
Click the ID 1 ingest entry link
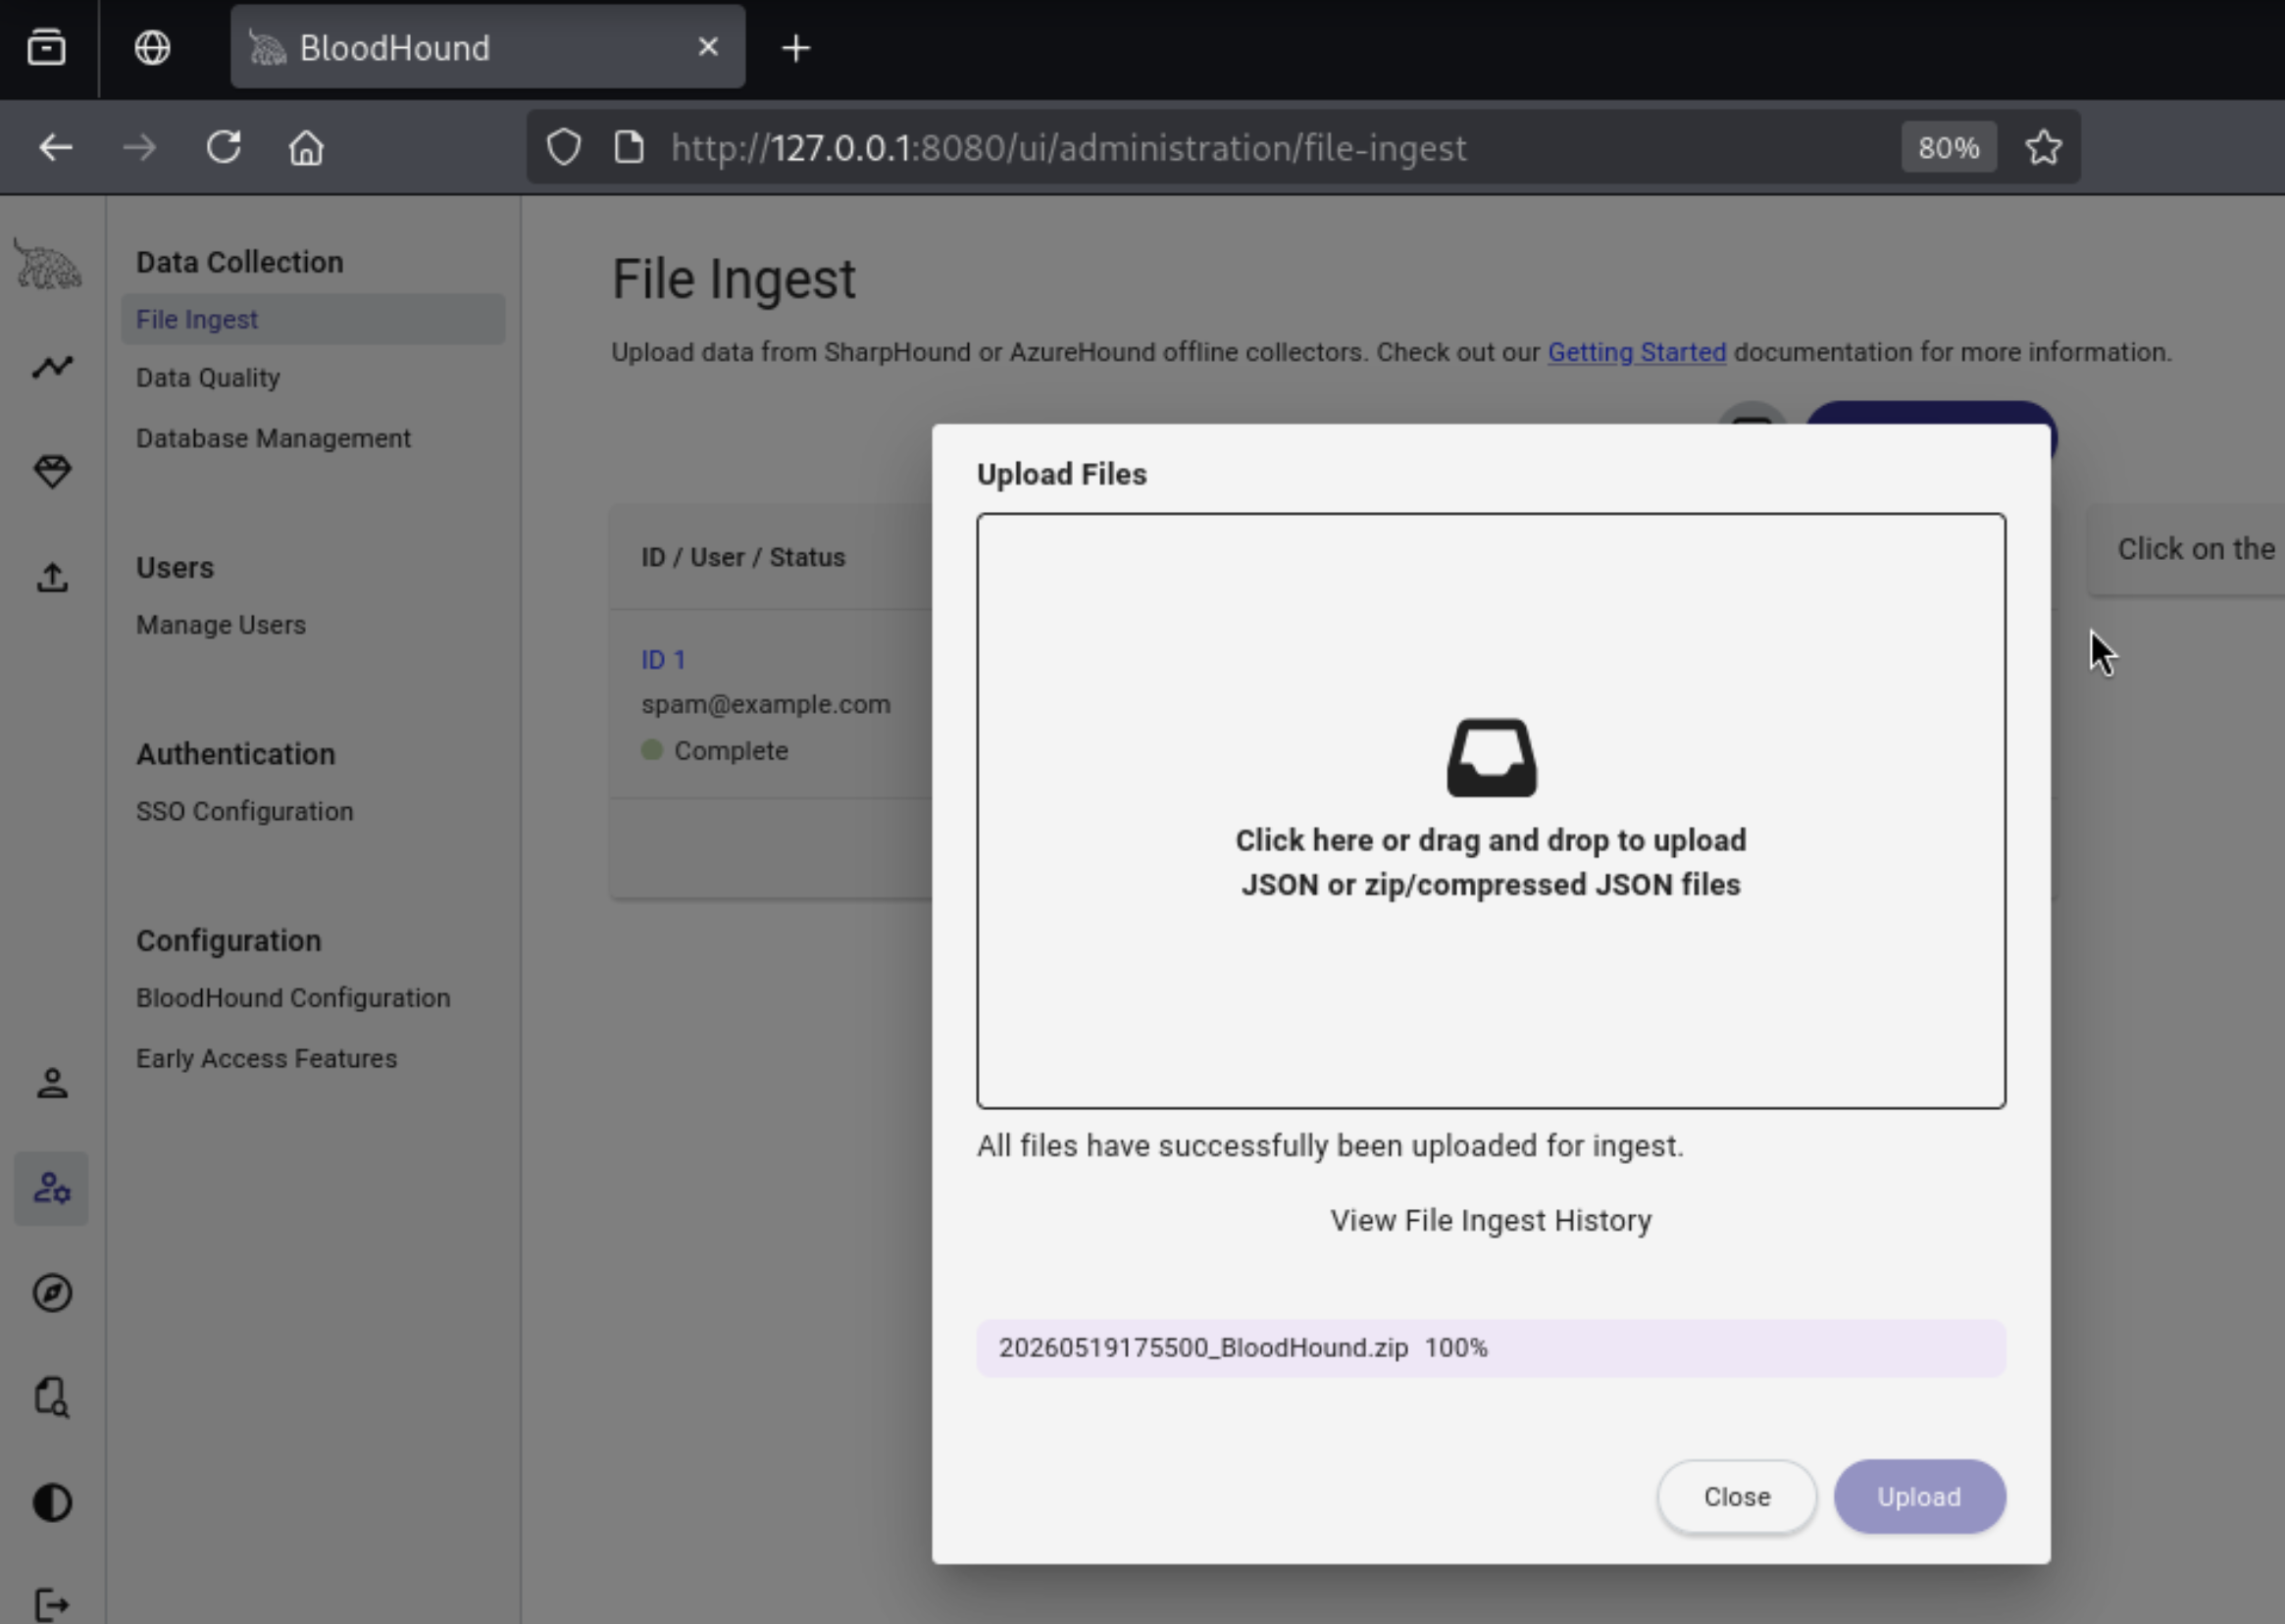[663, 660]
